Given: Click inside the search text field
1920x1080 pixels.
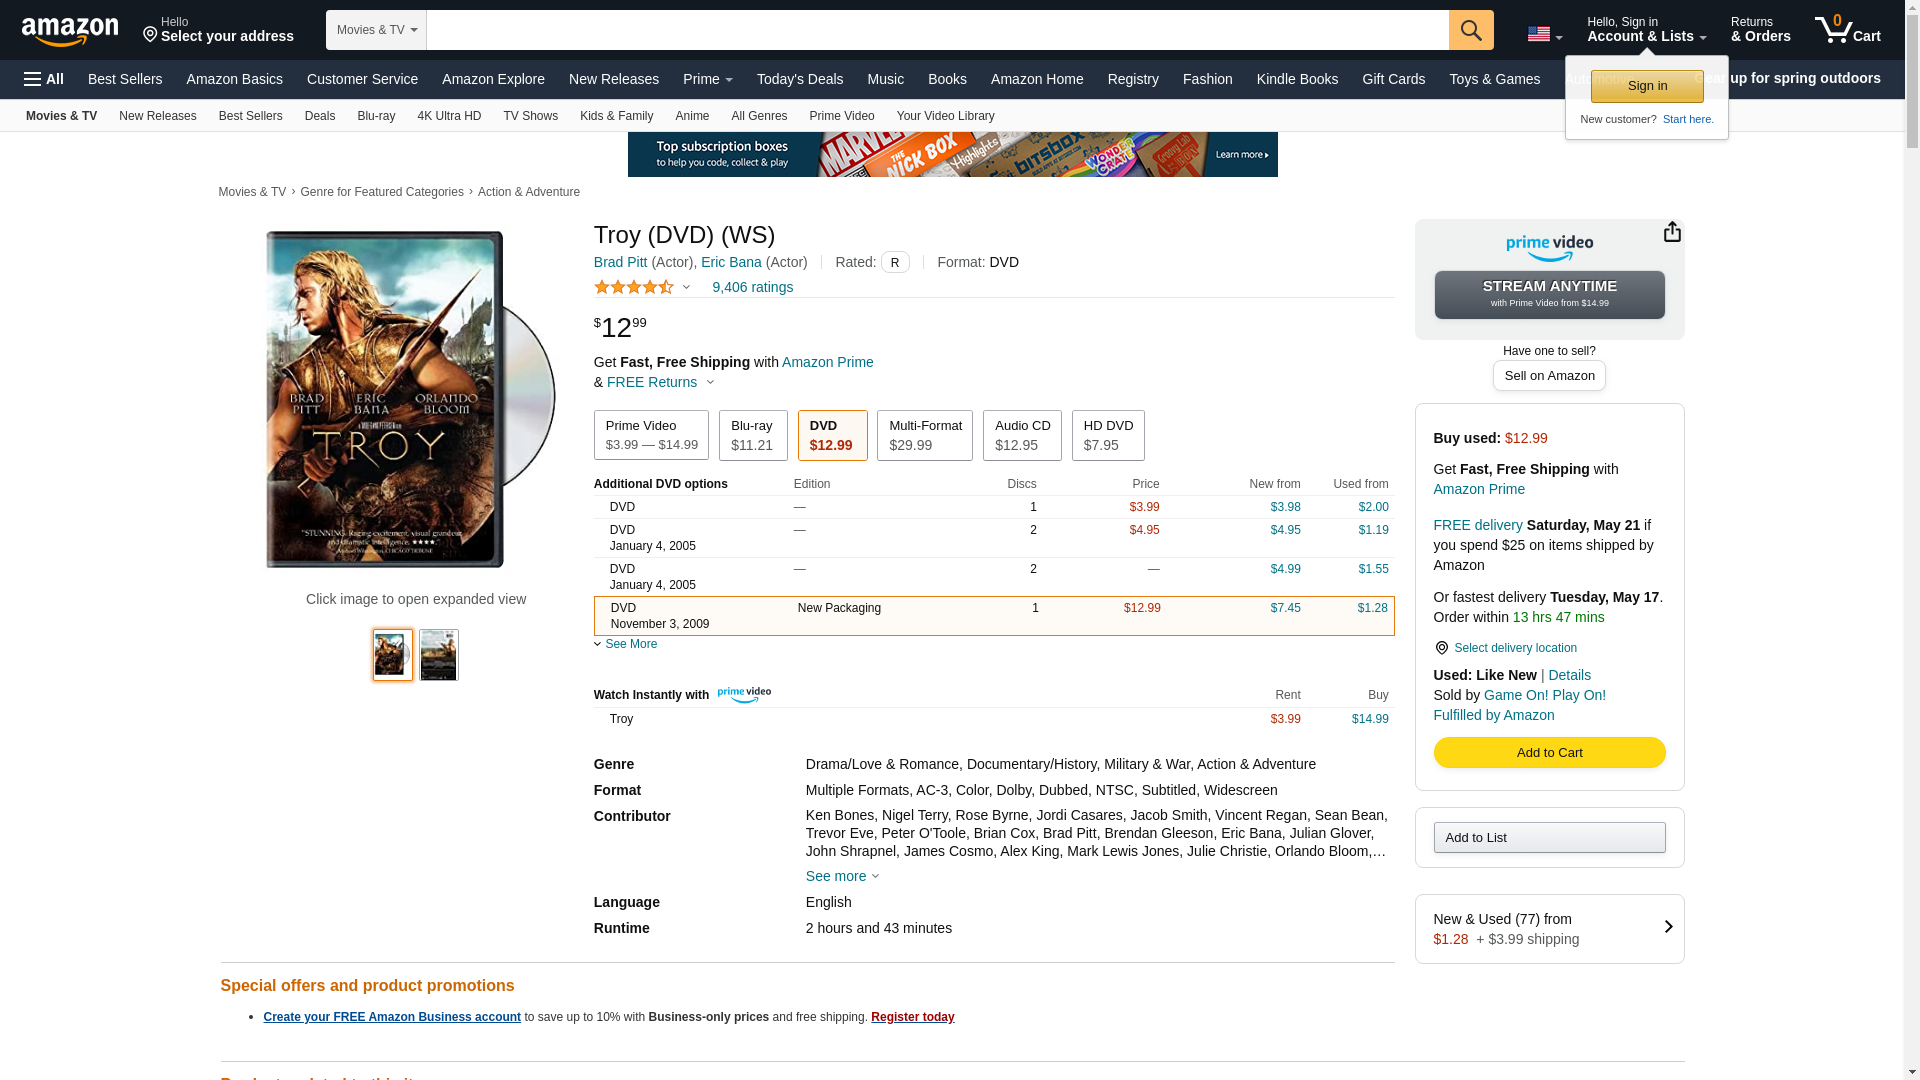Looking at the screenshot, I should [x=936, y=30].
